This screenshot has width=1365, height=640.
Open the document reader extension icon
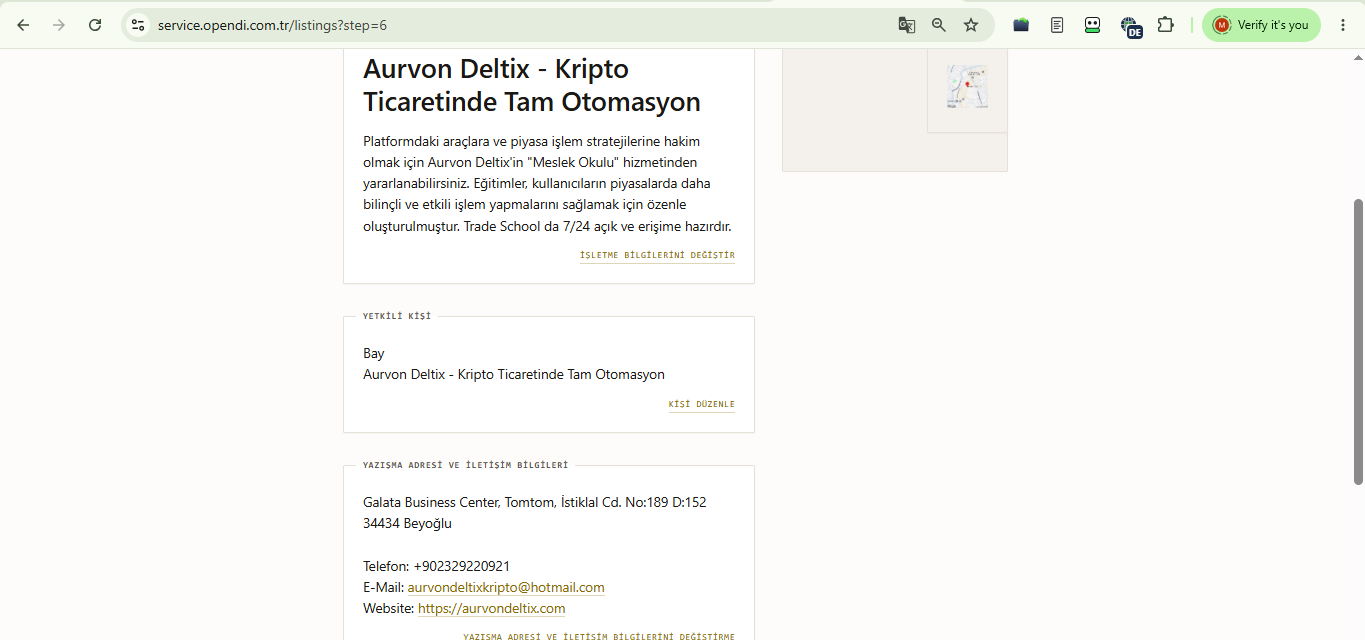pyautogui.click(x=1057, y=25)
